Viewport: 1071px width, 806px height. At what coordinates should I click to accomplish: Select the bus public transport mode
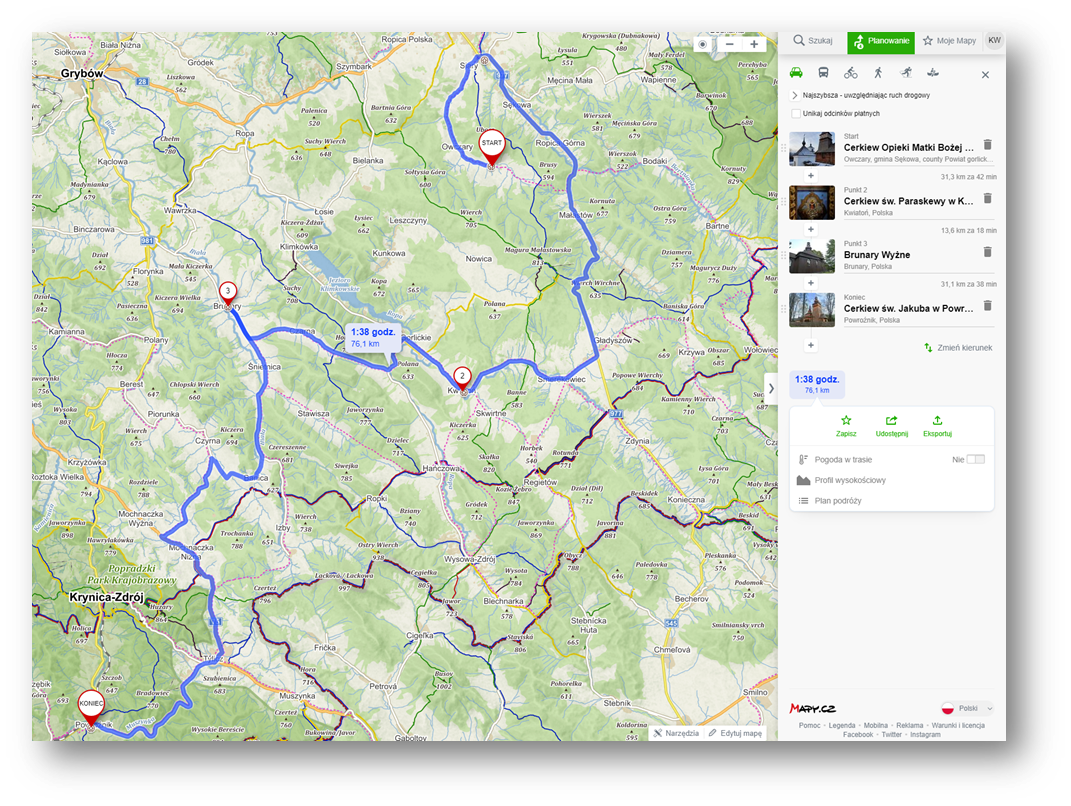point(823,72)
